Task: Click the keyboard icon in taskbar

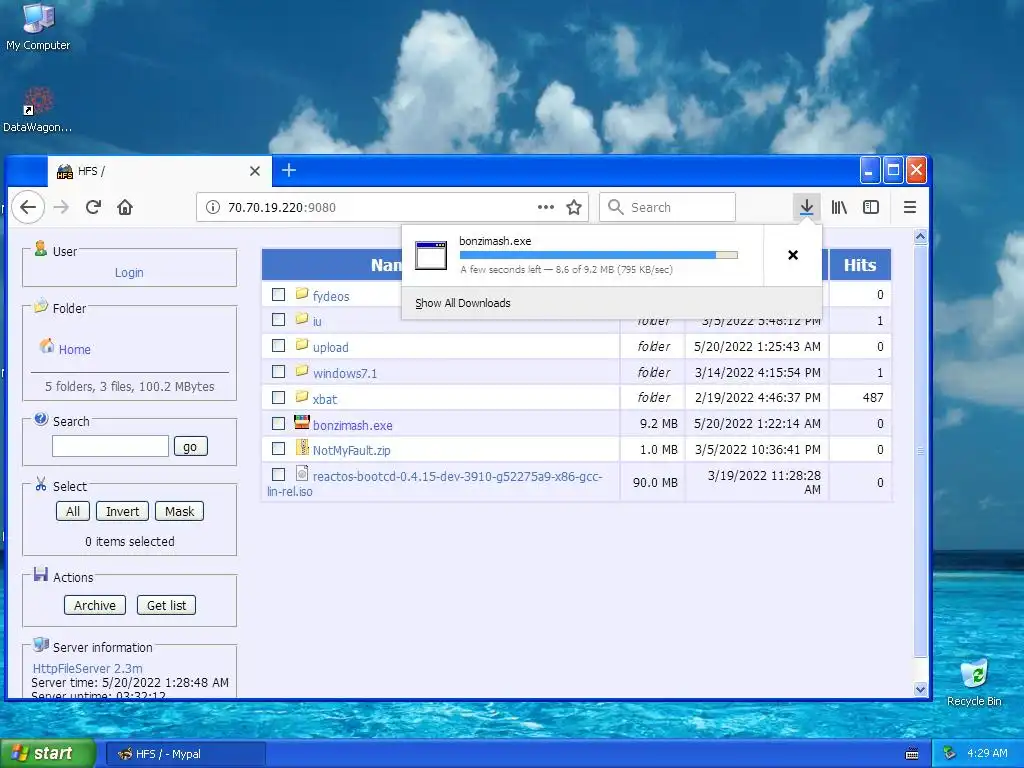Action: click(912, 754)
